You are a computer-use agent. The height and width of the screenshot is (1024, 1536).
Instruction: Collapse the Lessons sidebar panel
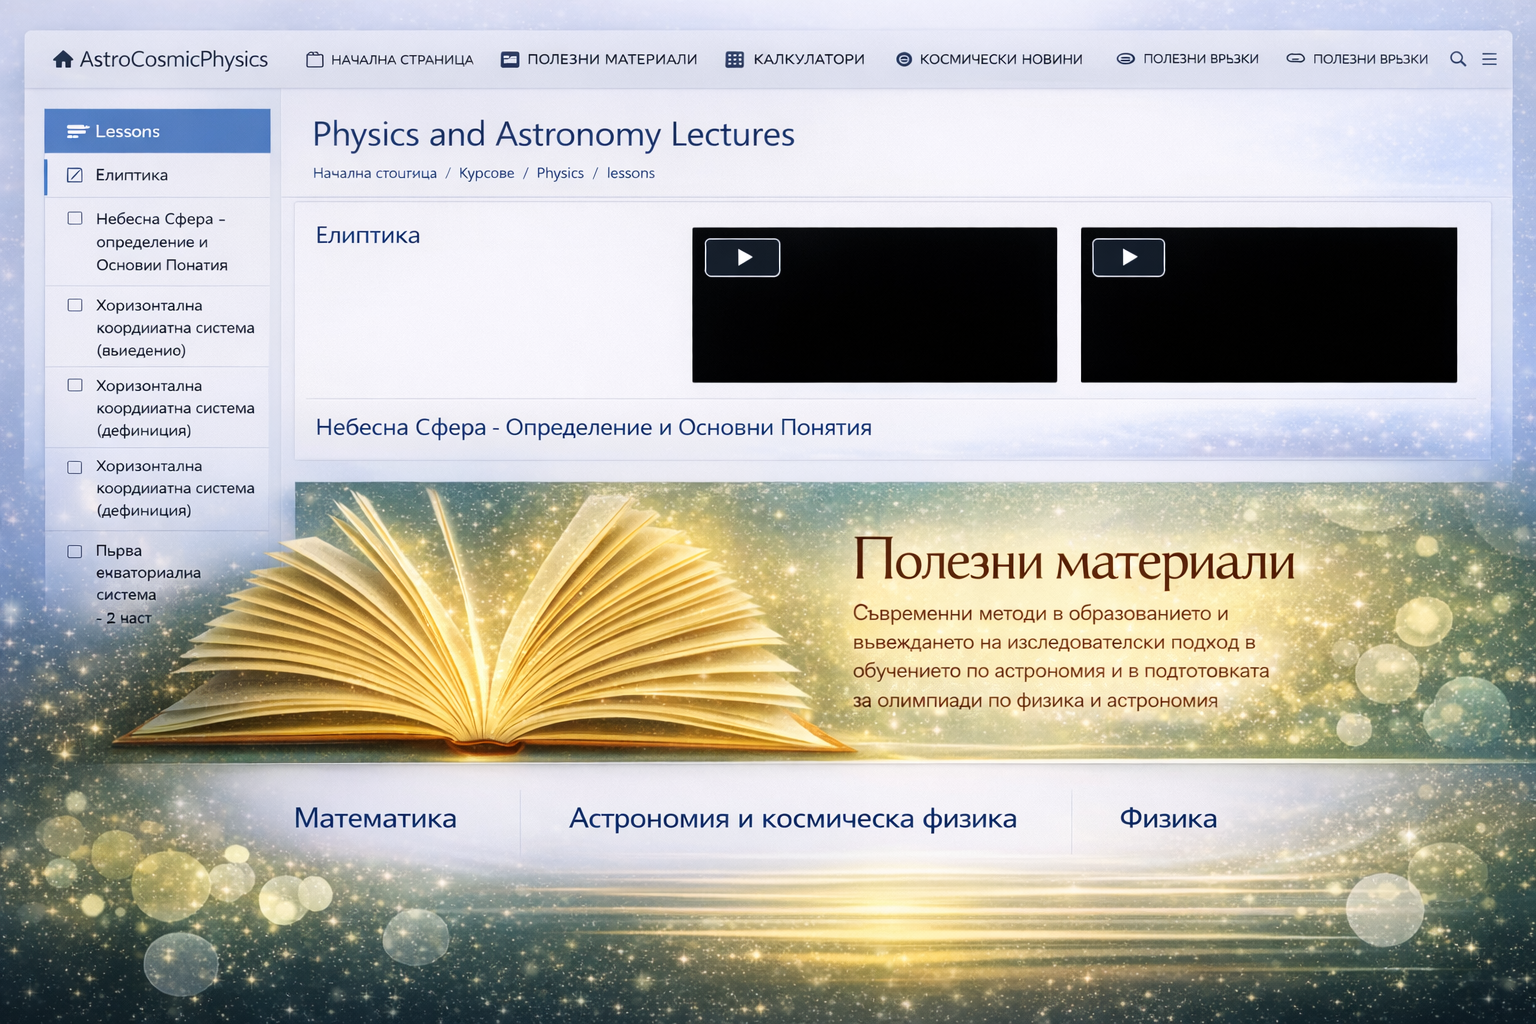tap(126, 130)
